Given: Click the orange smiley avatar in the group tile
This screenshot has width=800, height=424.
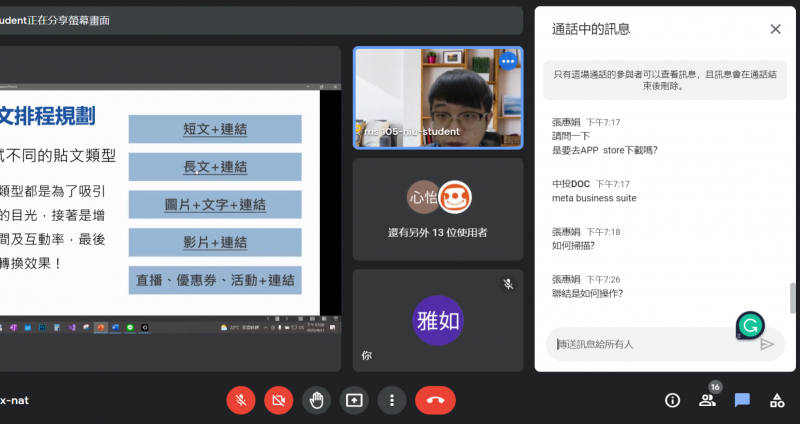Looking at the screenshot, I should point(455,197).
